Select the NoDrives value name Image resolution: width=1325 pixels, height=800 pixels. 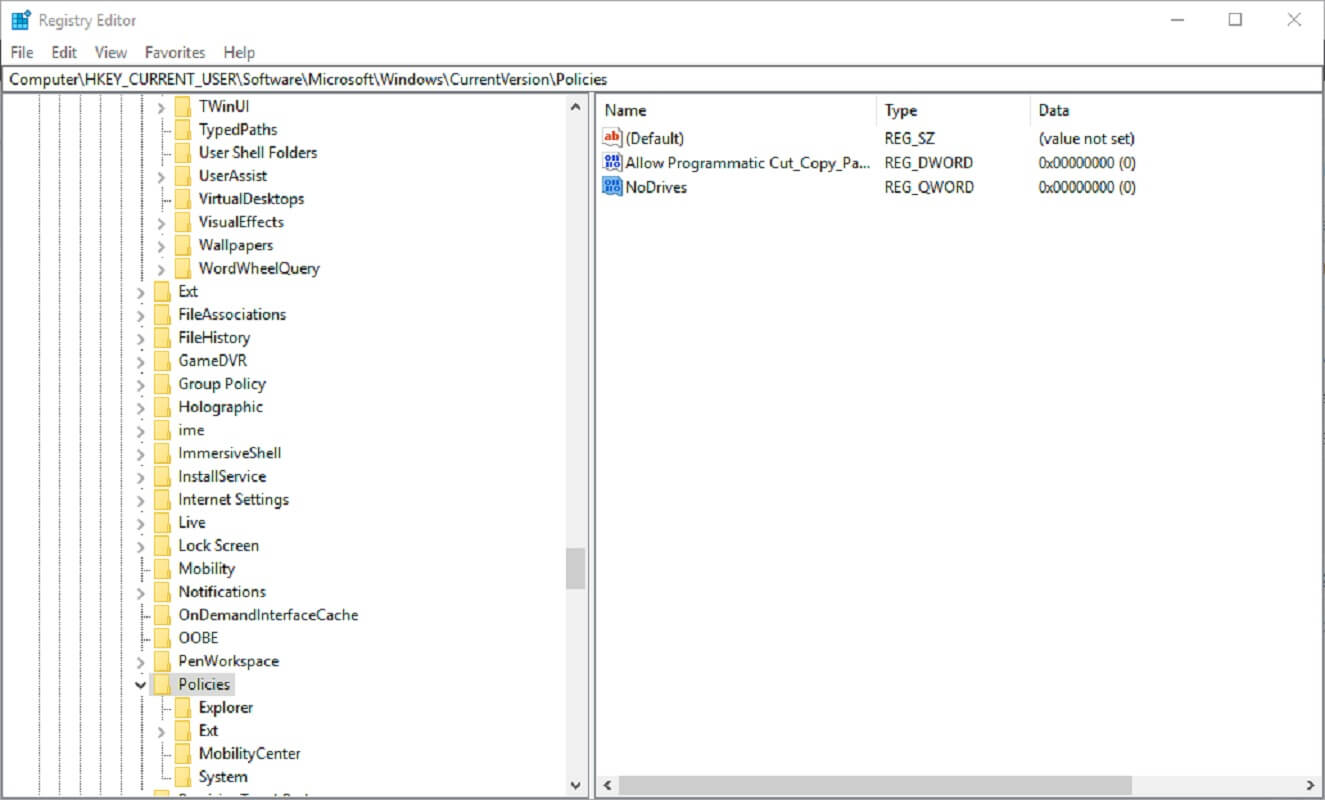point(656,187)
